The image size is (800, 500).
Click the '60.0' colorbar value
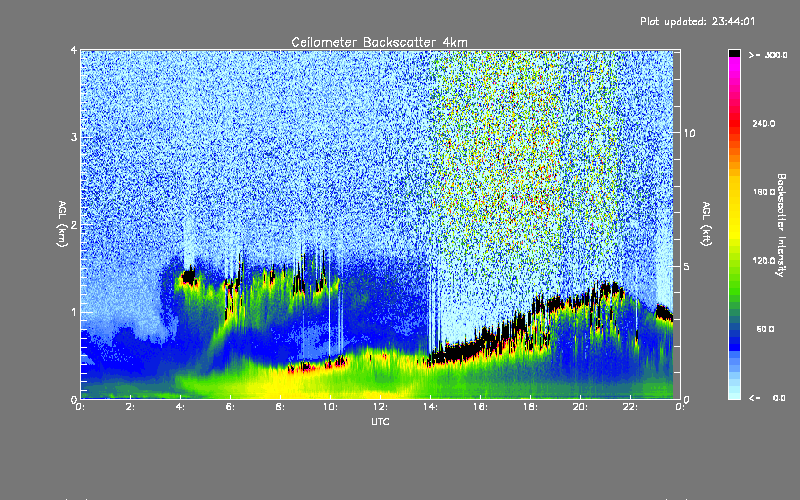(x=765, y=329)
